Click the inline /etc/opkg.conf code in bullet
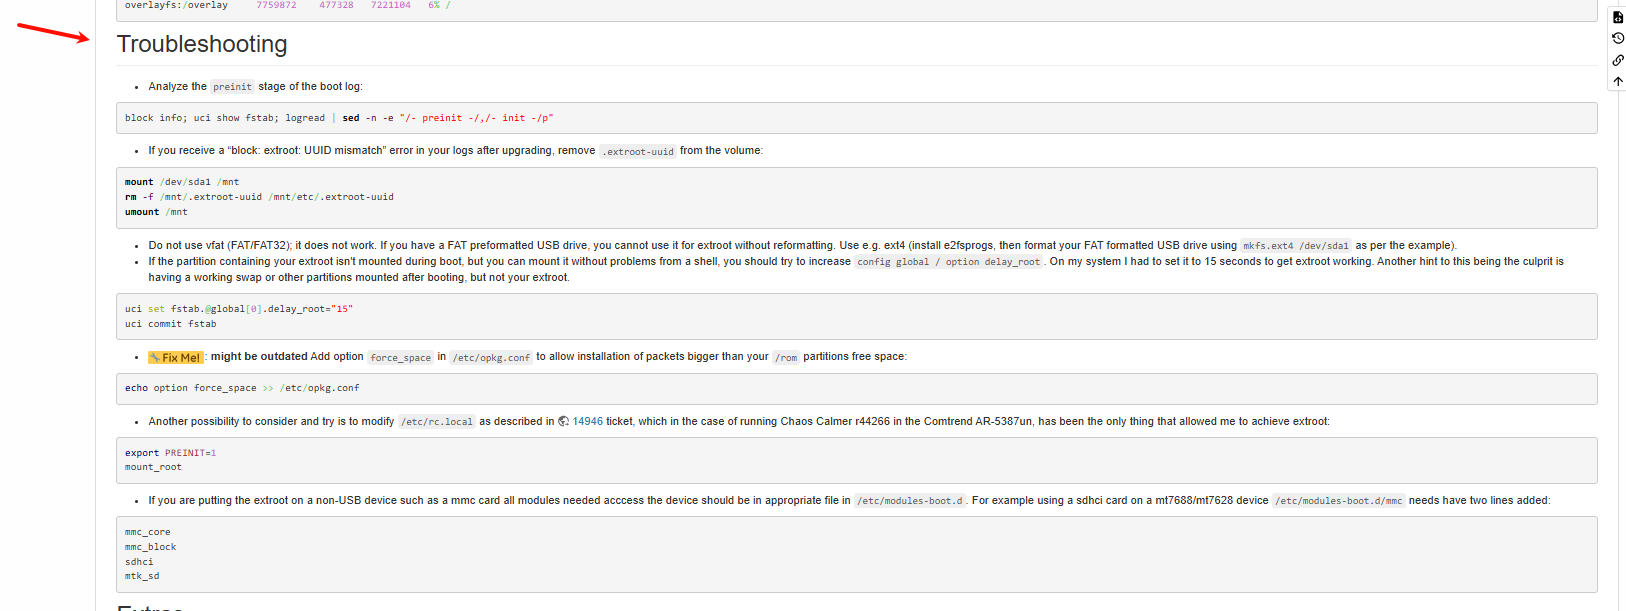This screenshot has width=1626, height=611. (490, 358)
